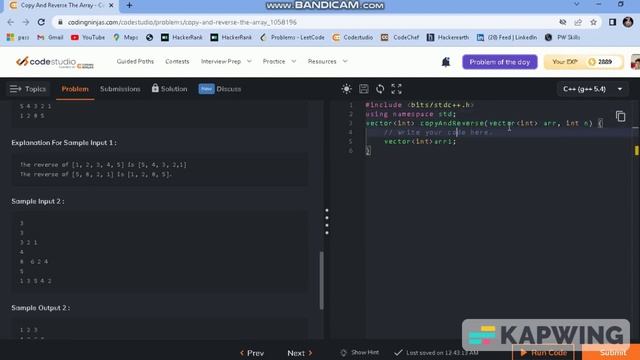Click the browser forward arrow
This screenshot has width=640, height=360.
26,22
